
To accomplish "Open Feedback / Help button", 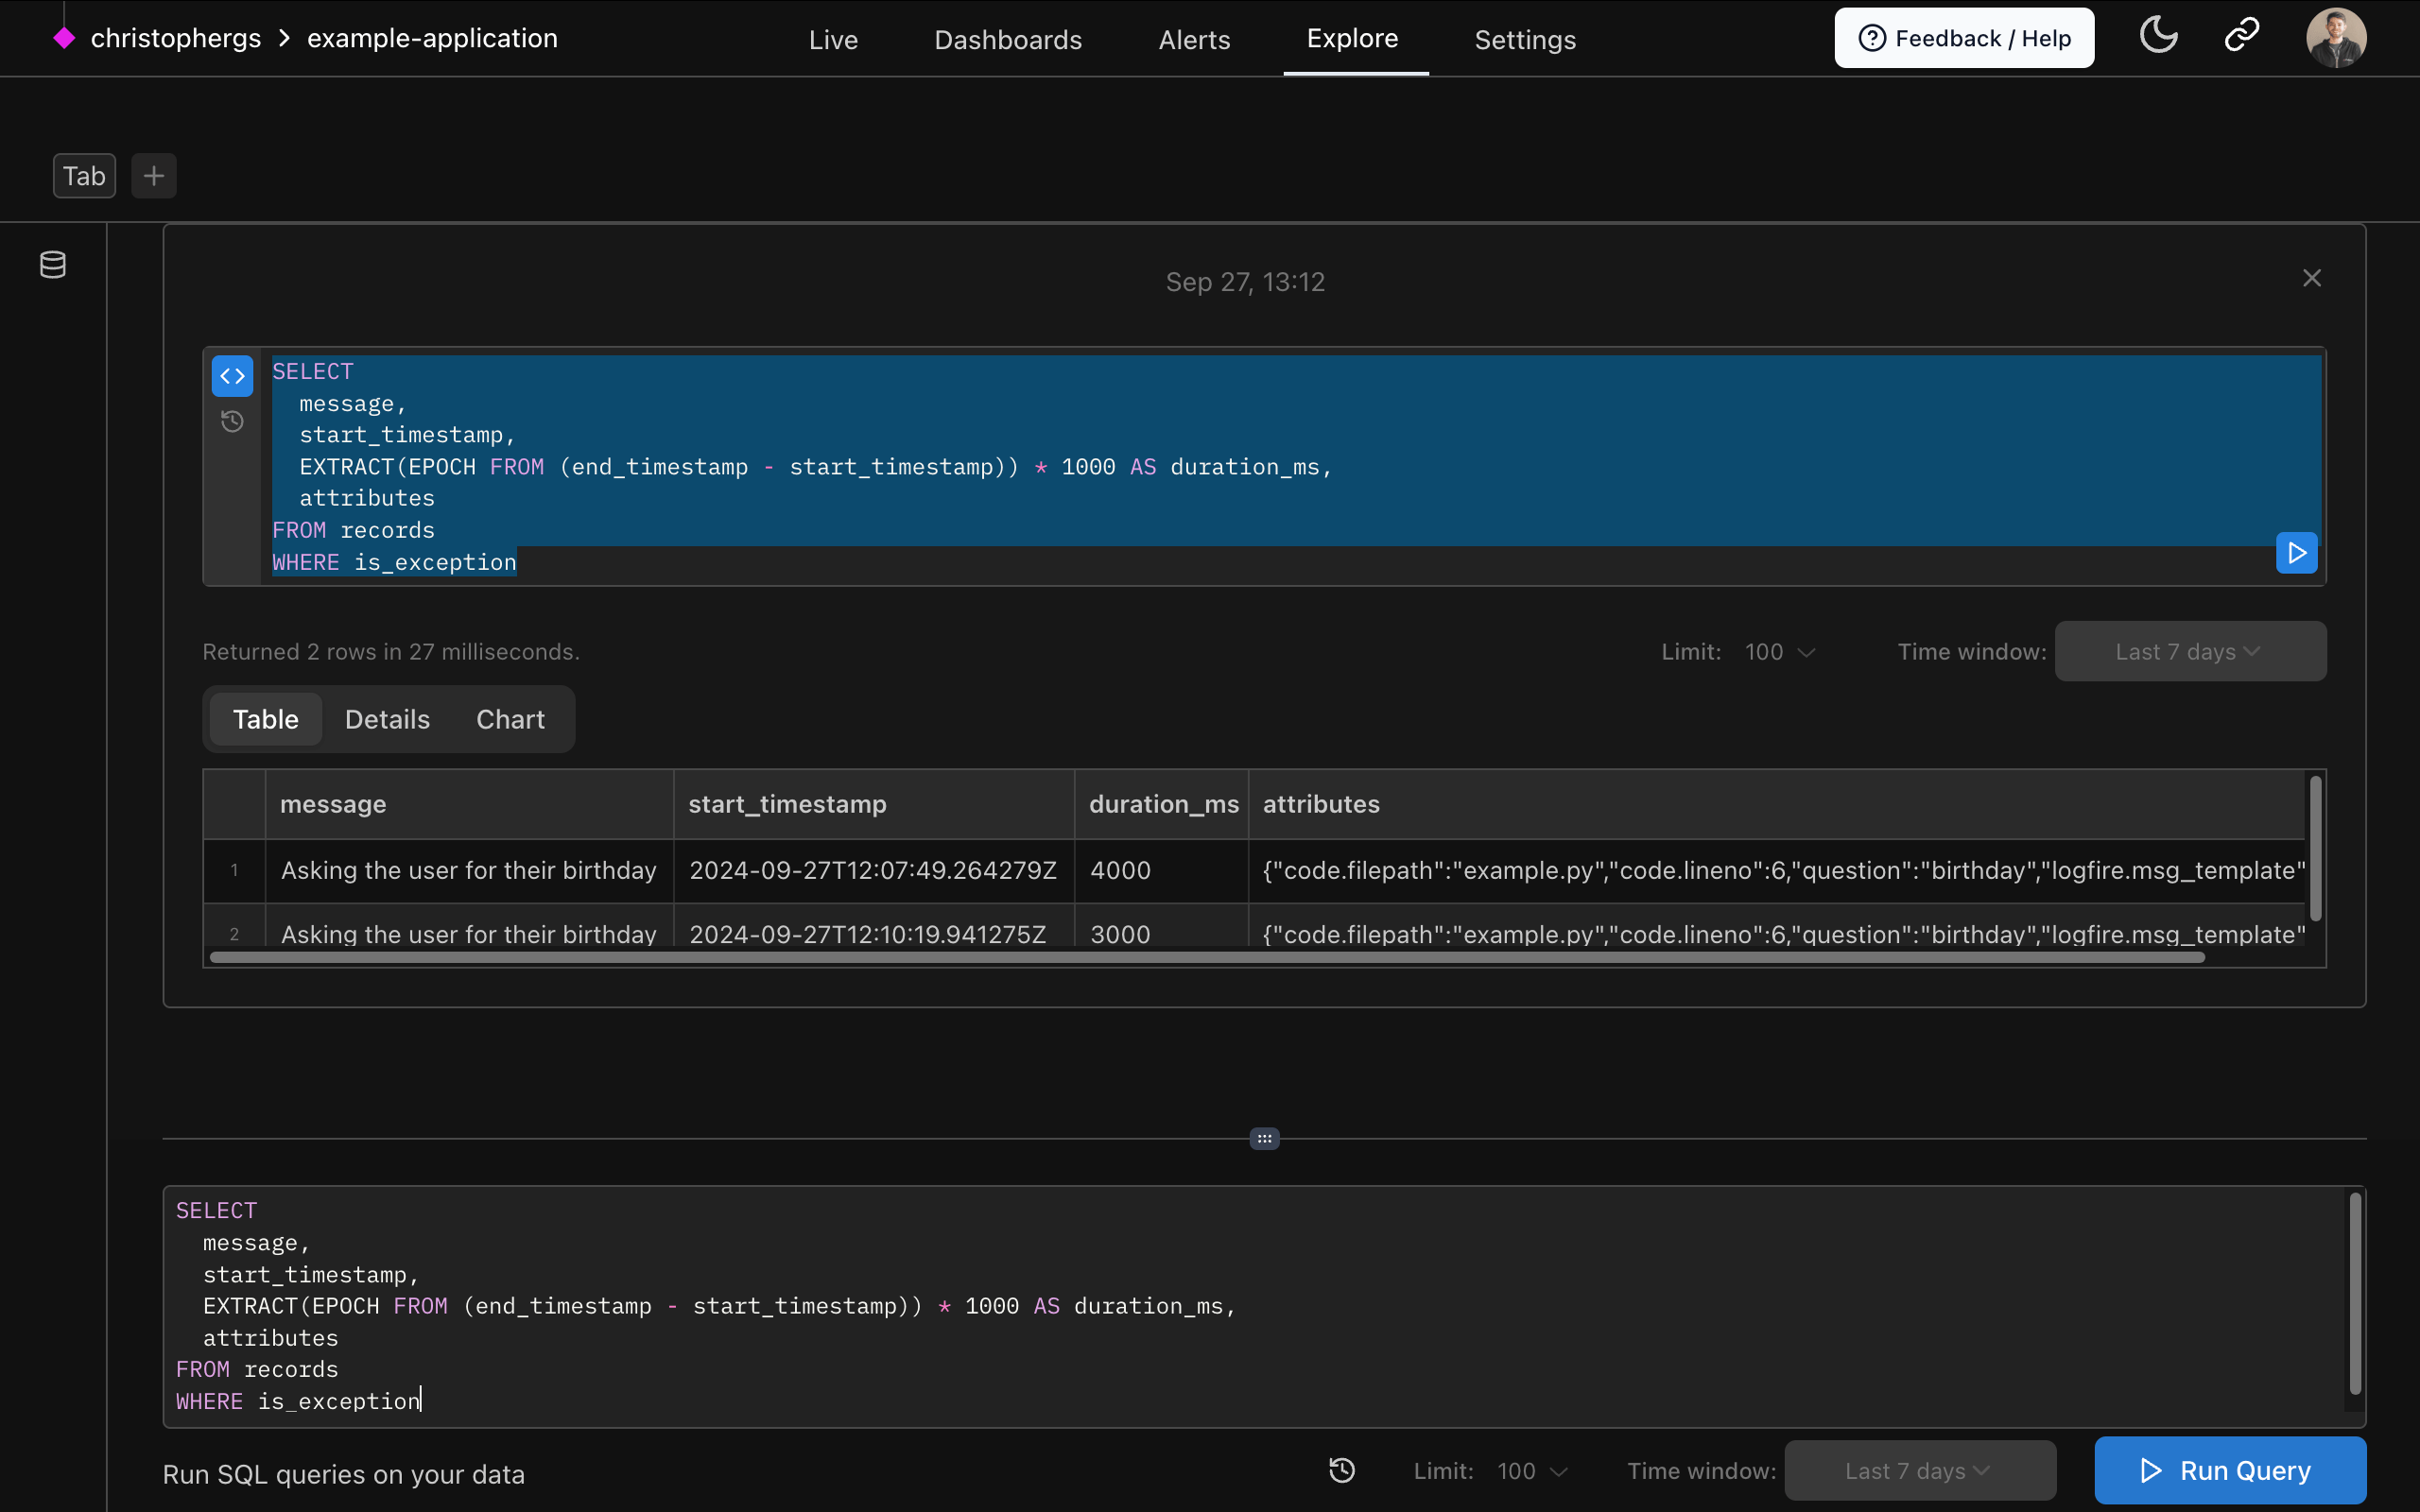I will tap(1963, 38).
